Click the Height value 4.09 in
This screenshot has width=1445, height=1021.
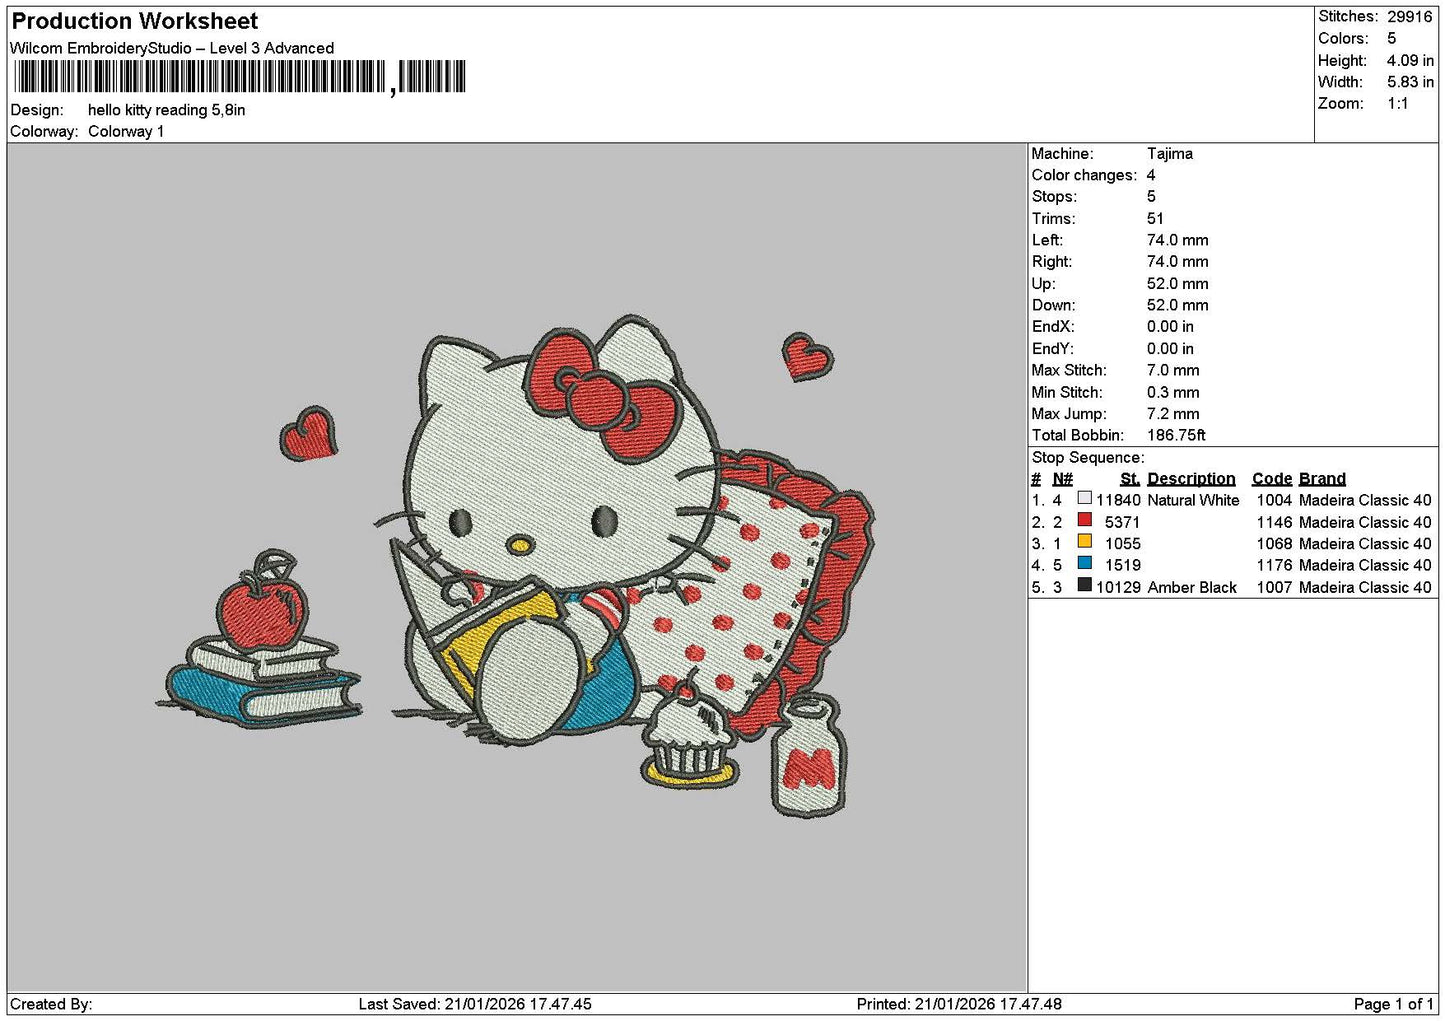[1410, 60]
